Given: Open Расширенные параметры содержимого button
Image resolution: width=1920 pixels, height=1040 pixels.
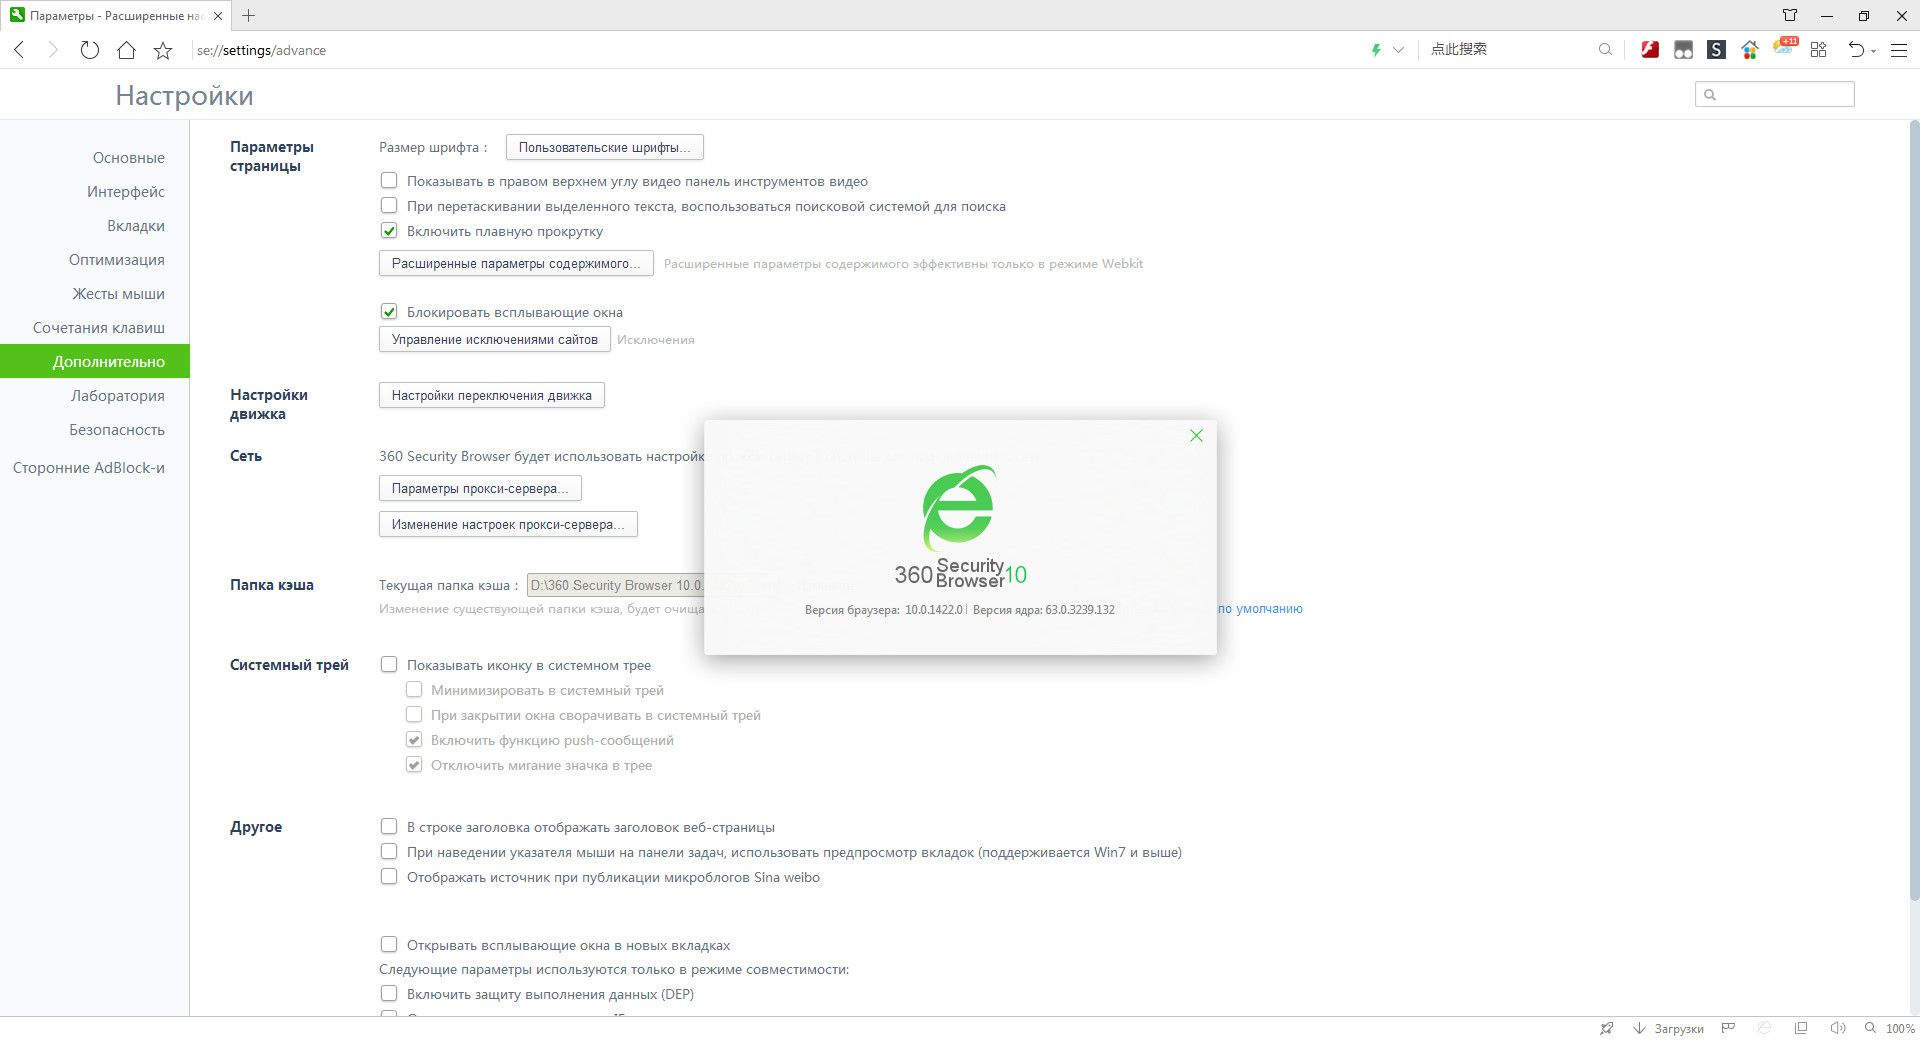Looking at the screenshot, I should pos(516,263).
